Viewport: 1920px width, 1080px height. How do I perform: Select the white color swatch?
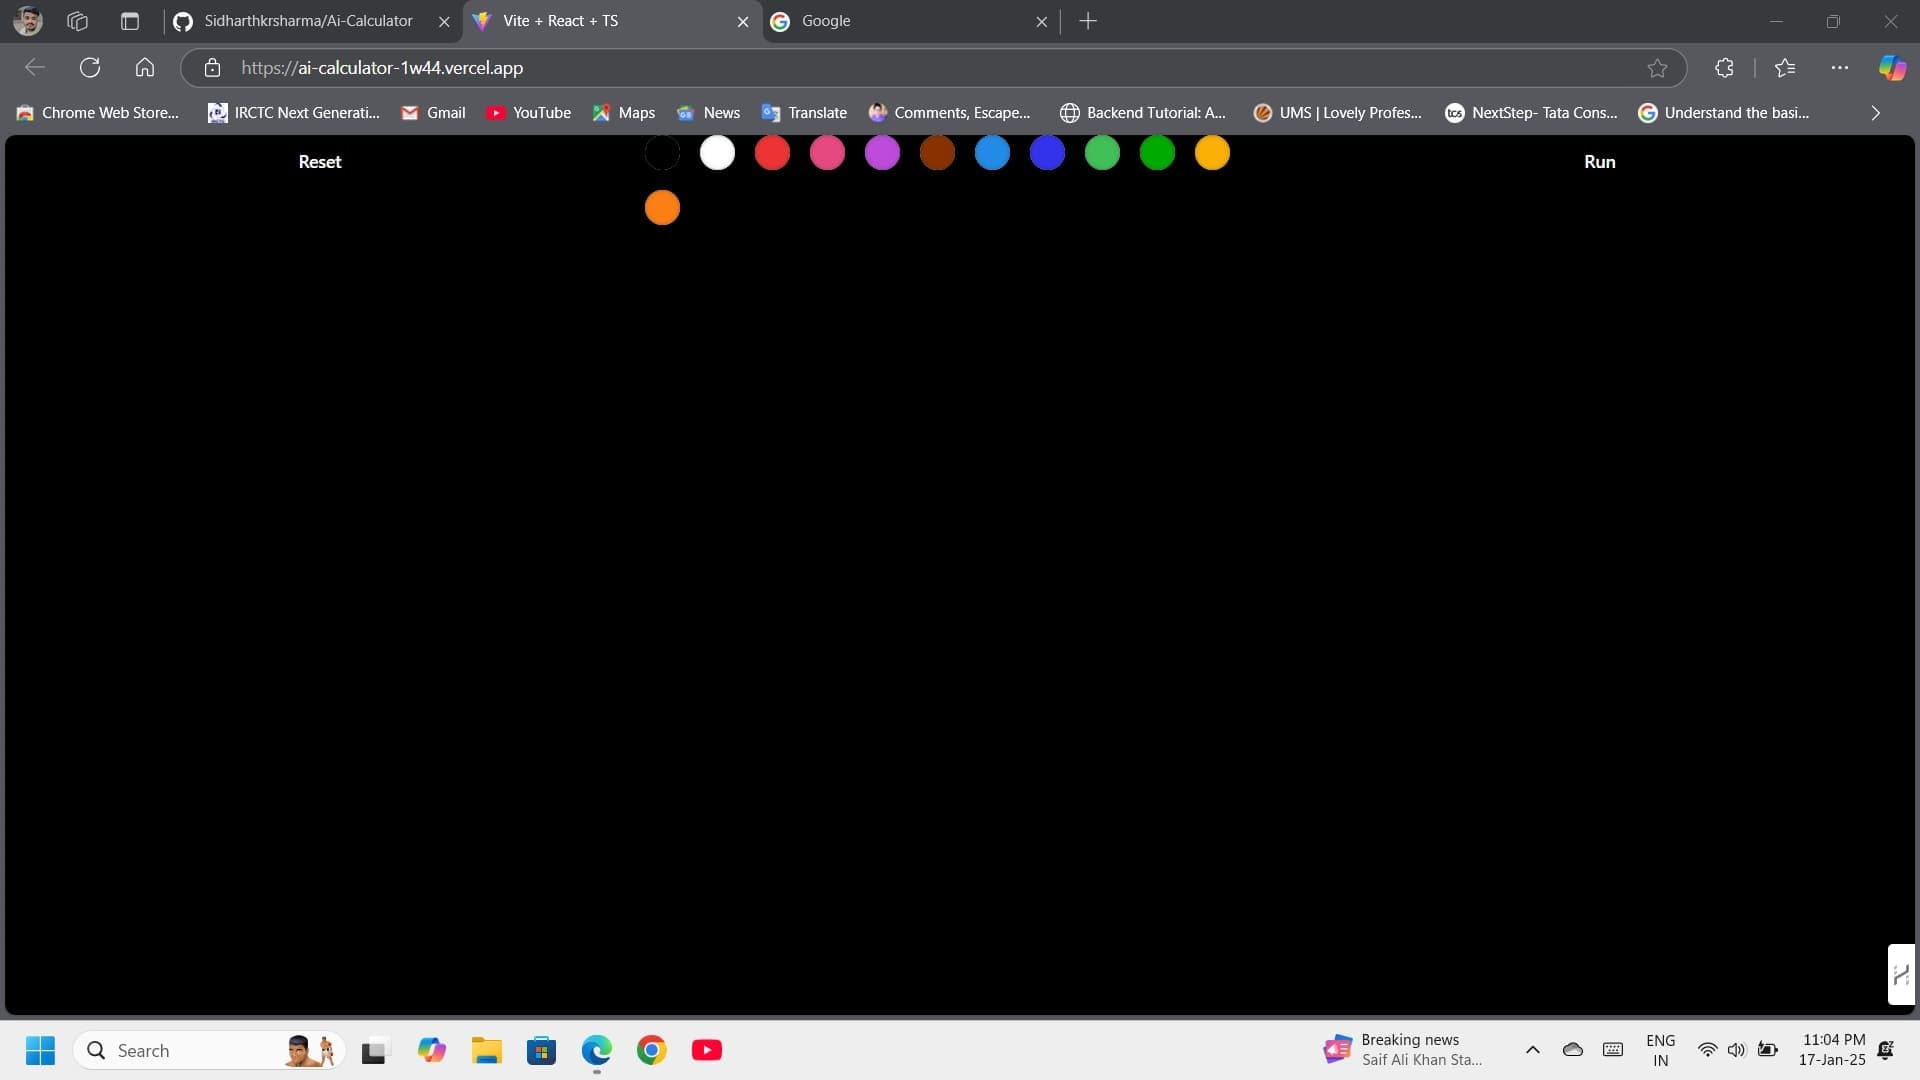tap(717, 153)
